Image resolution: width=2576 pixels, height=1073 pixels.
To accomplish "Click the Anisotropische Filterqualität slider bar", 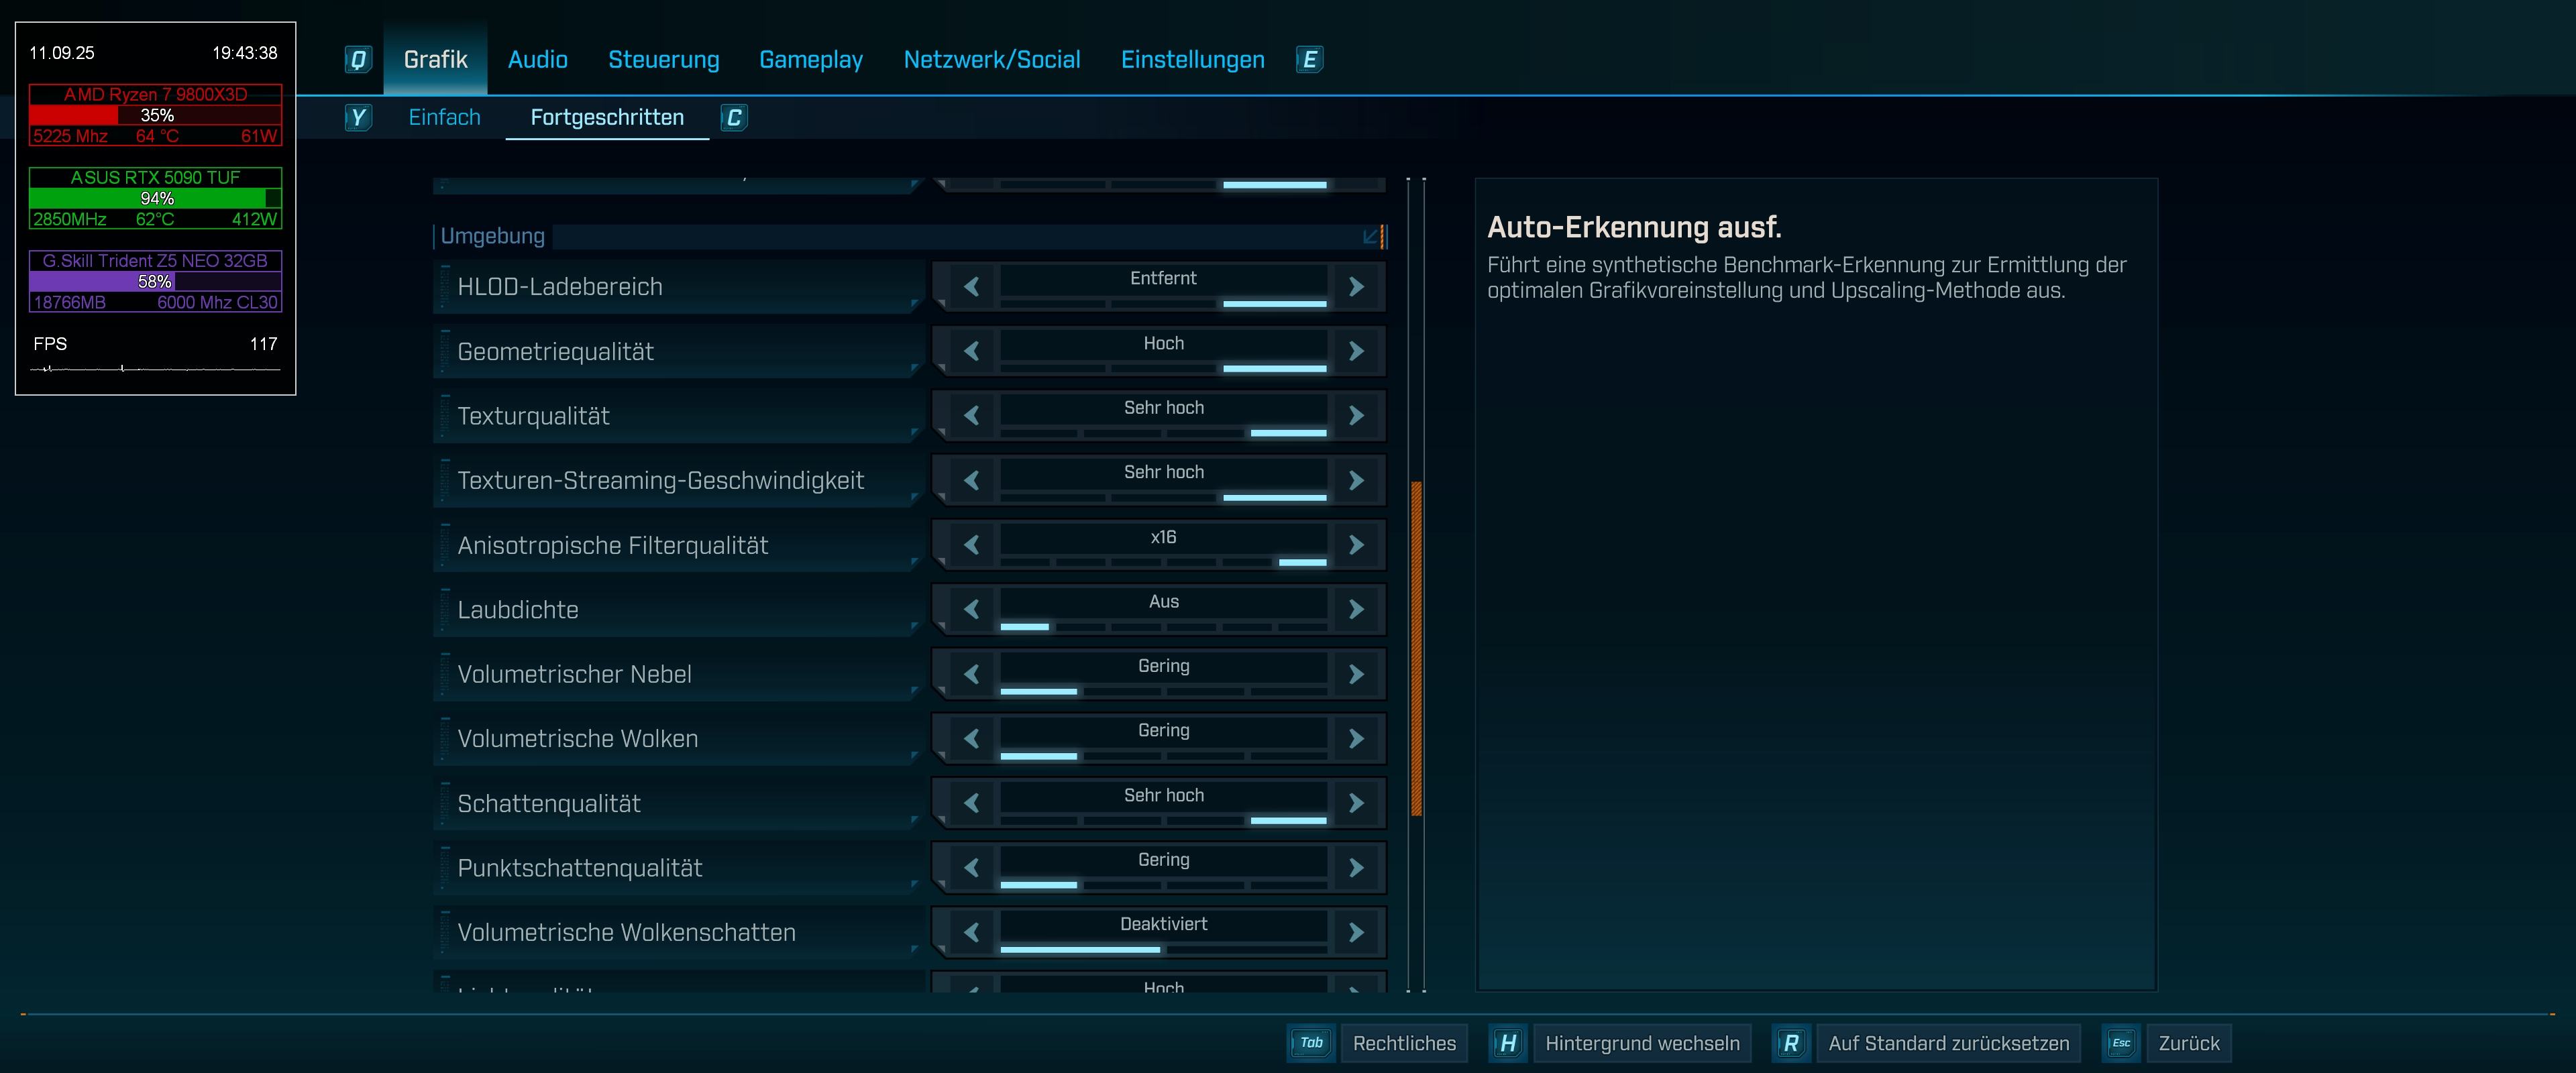I will coord(1163,562).
